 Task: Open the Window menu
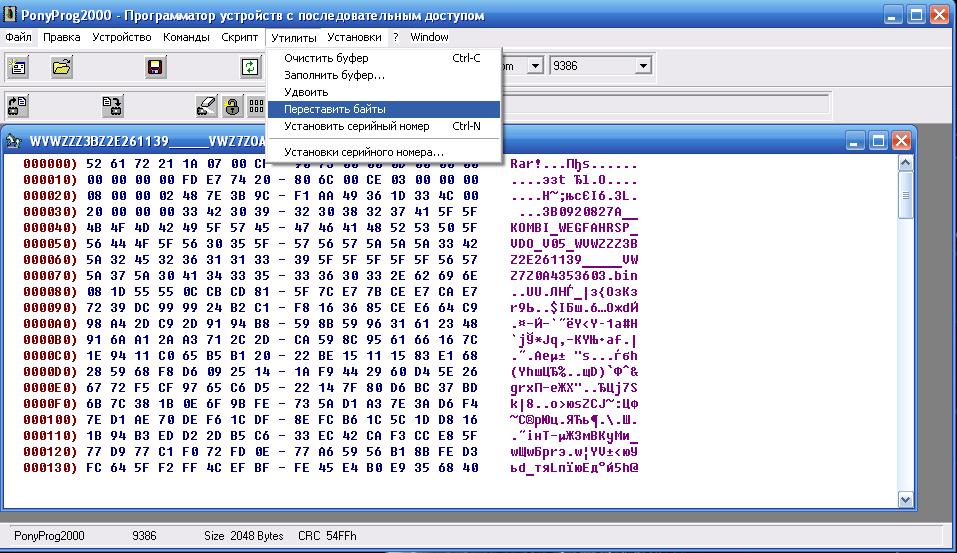[x=429, y=37]
